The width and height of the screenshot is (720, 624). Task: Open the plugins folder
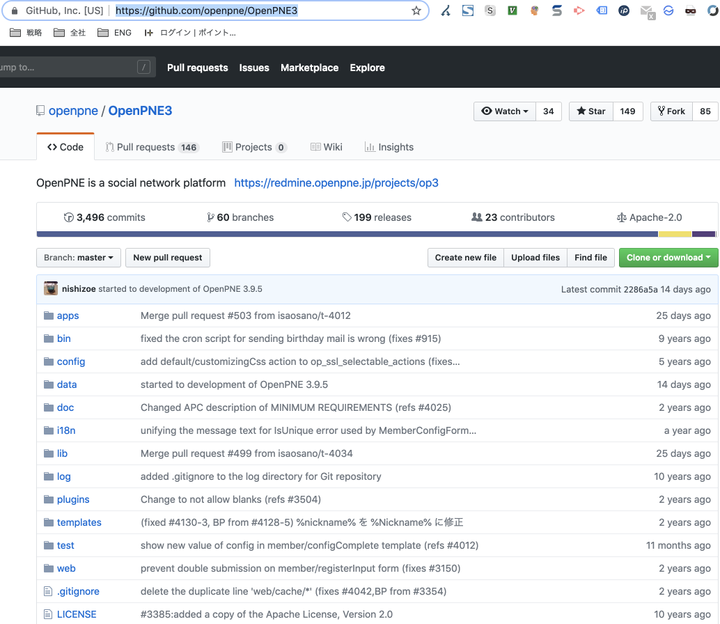[x=73, y=499]
